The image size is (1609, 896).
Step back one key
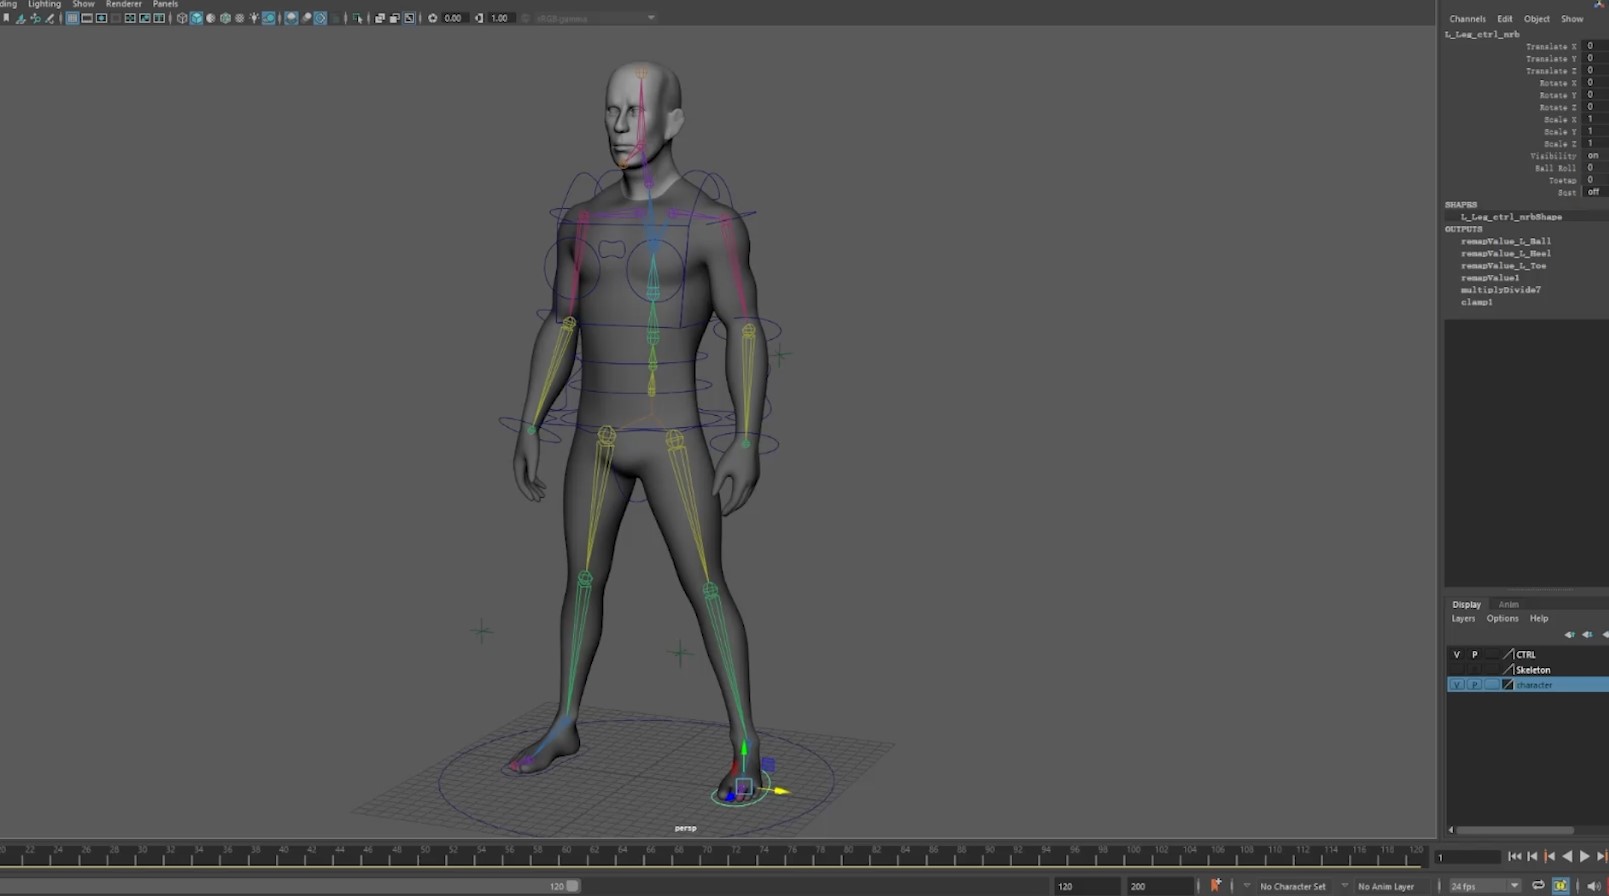(x=1550, y=856)
